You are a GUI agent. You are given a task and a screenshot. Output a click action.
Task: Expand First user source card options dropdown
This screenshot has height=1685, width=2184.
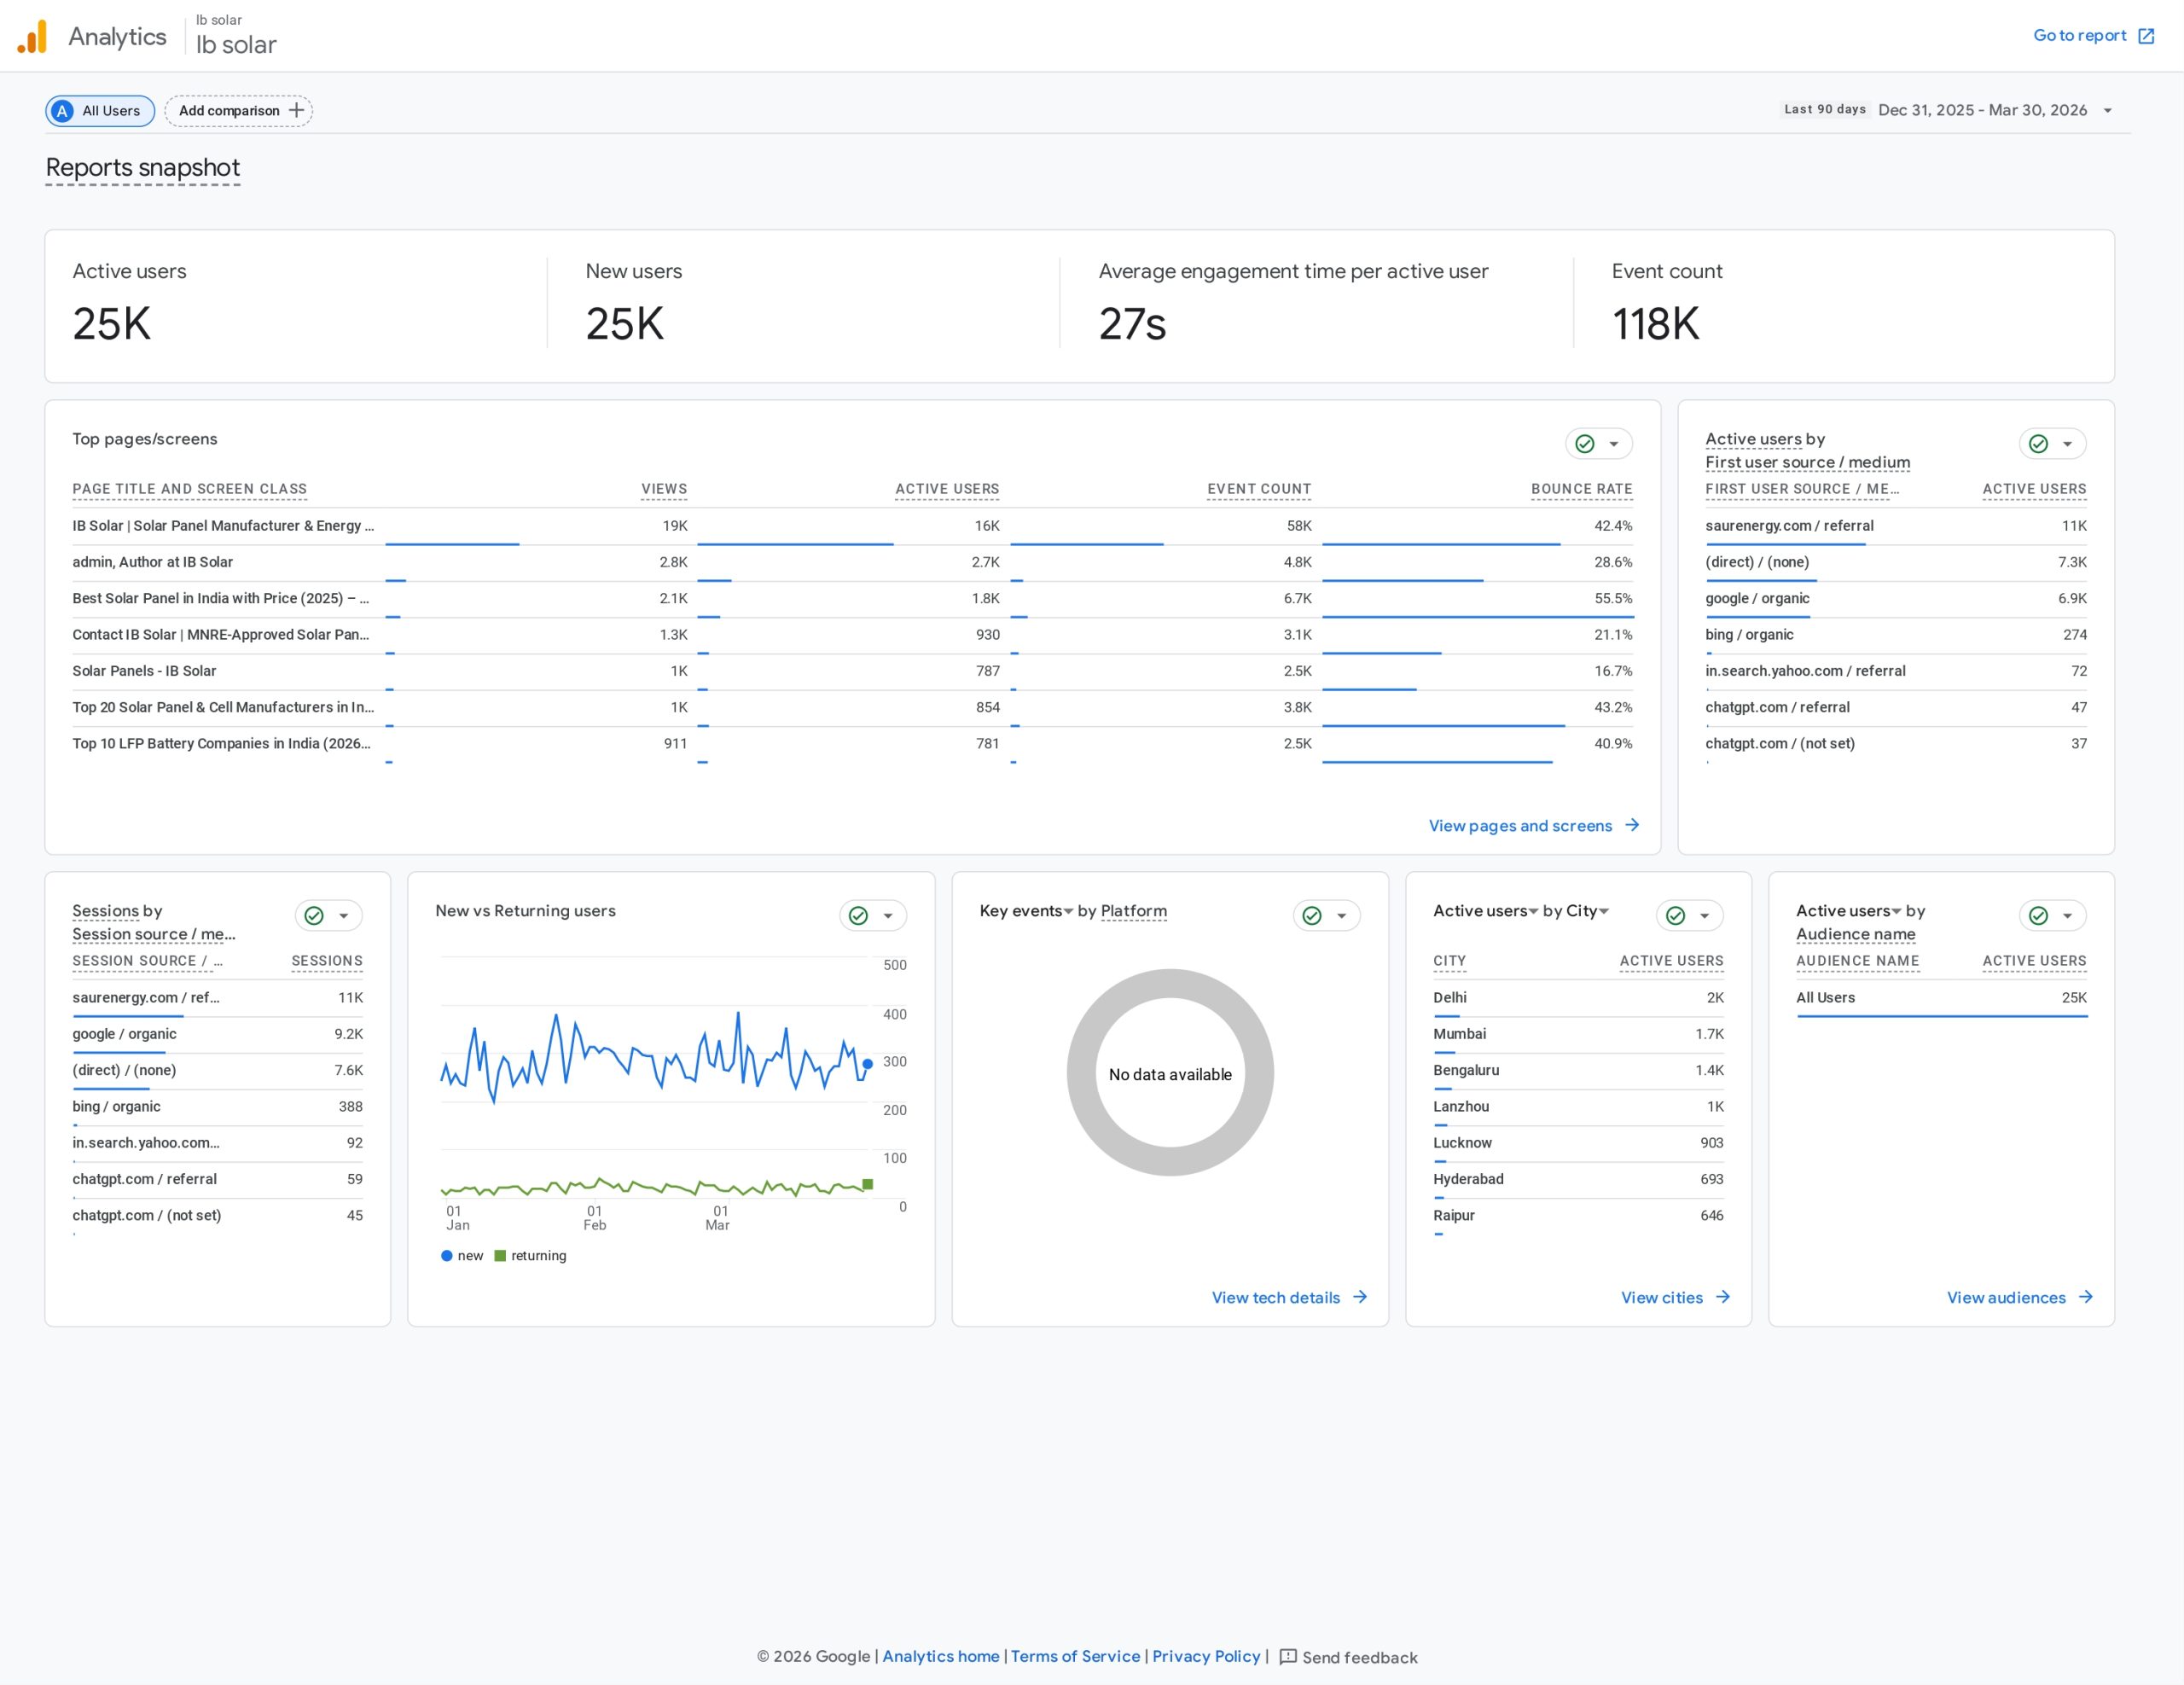point(2067,444)
